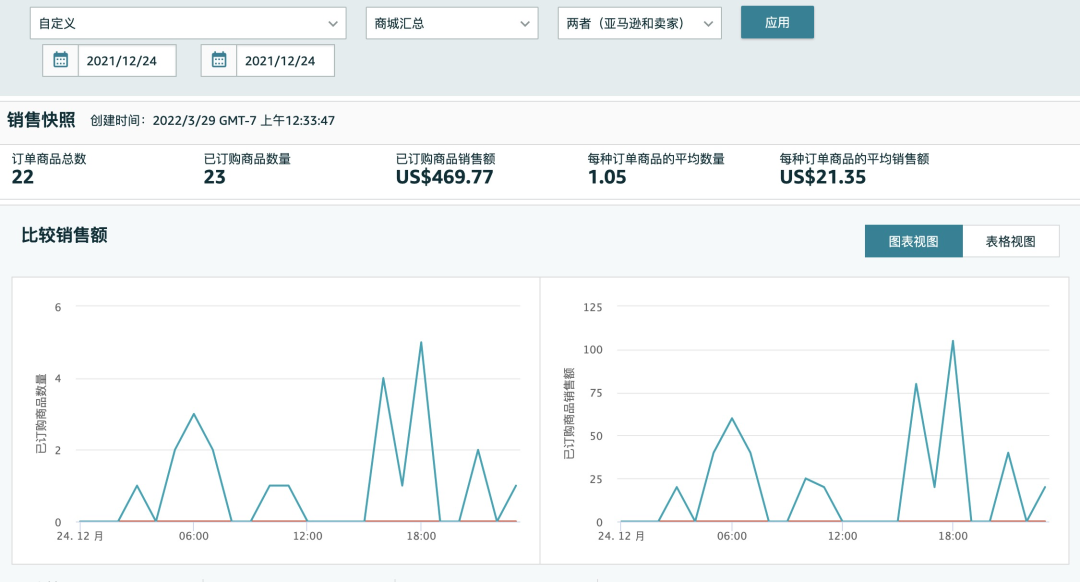Click the total order items value 22
Viewport: 1080px width, 582px height.
(x=23, y=177)
